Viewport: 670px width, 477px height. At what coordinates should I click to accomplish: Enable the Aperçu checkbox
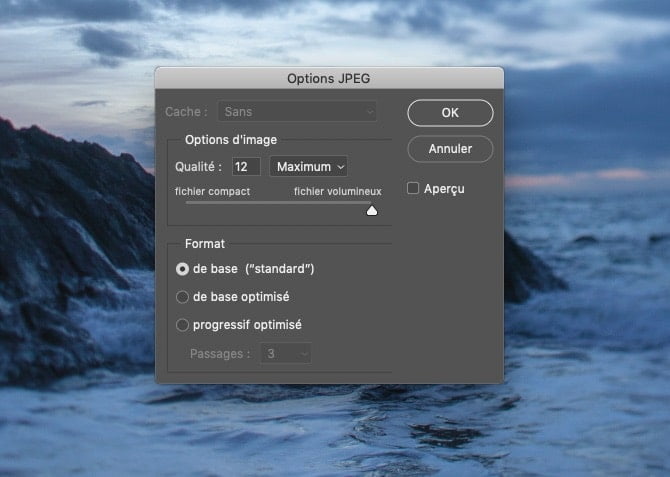pos(414,188)
